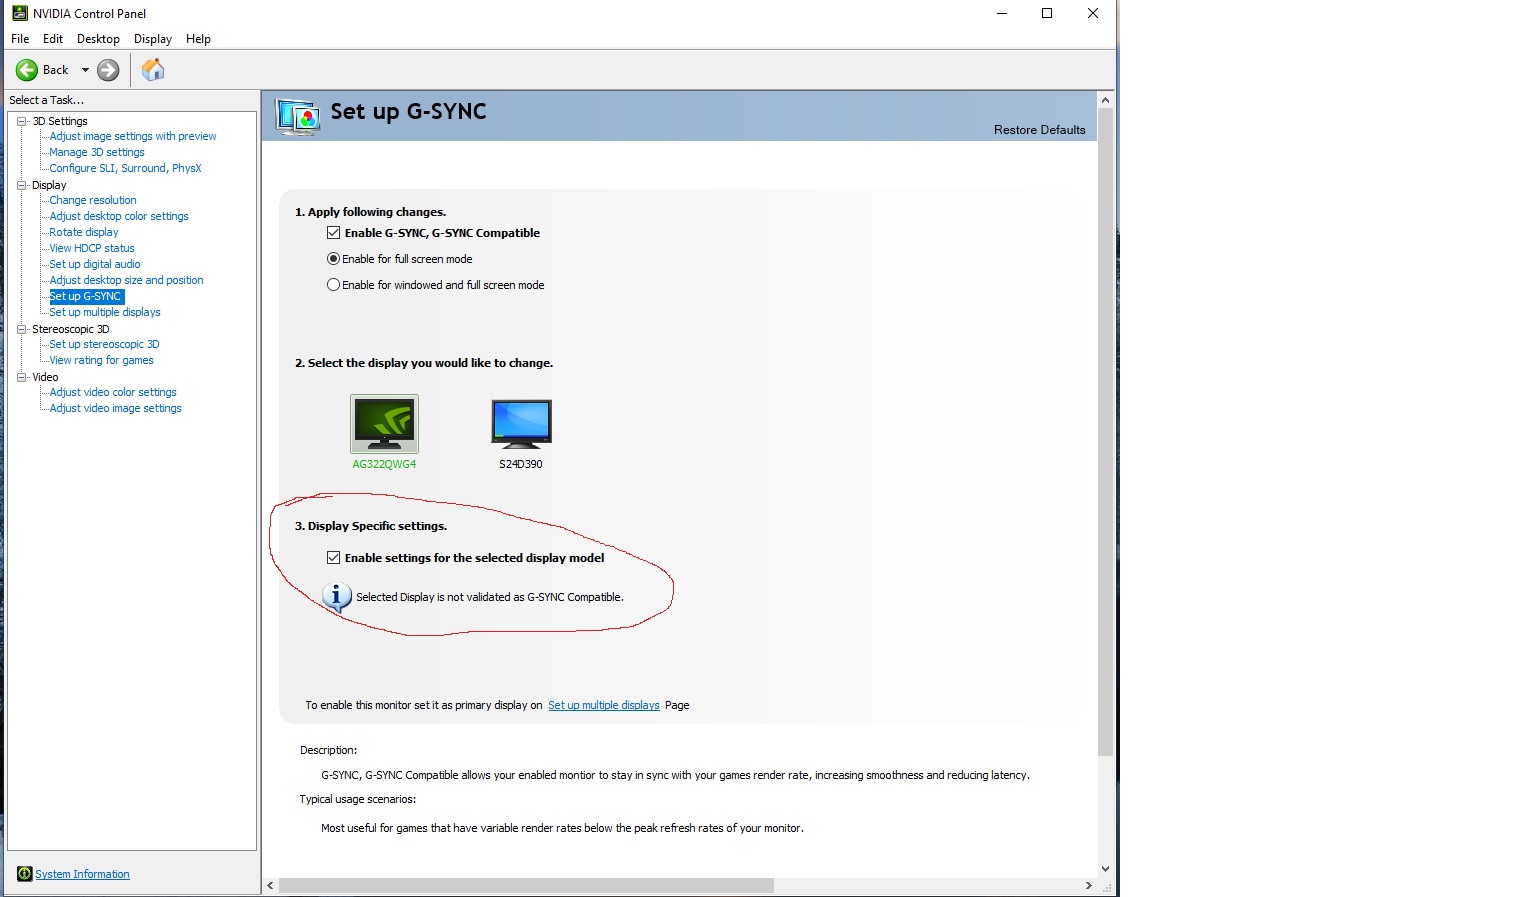1536x897 pixels.
Task: Click the horizontal scrollbar left arrow
Action: pos(270,886)
